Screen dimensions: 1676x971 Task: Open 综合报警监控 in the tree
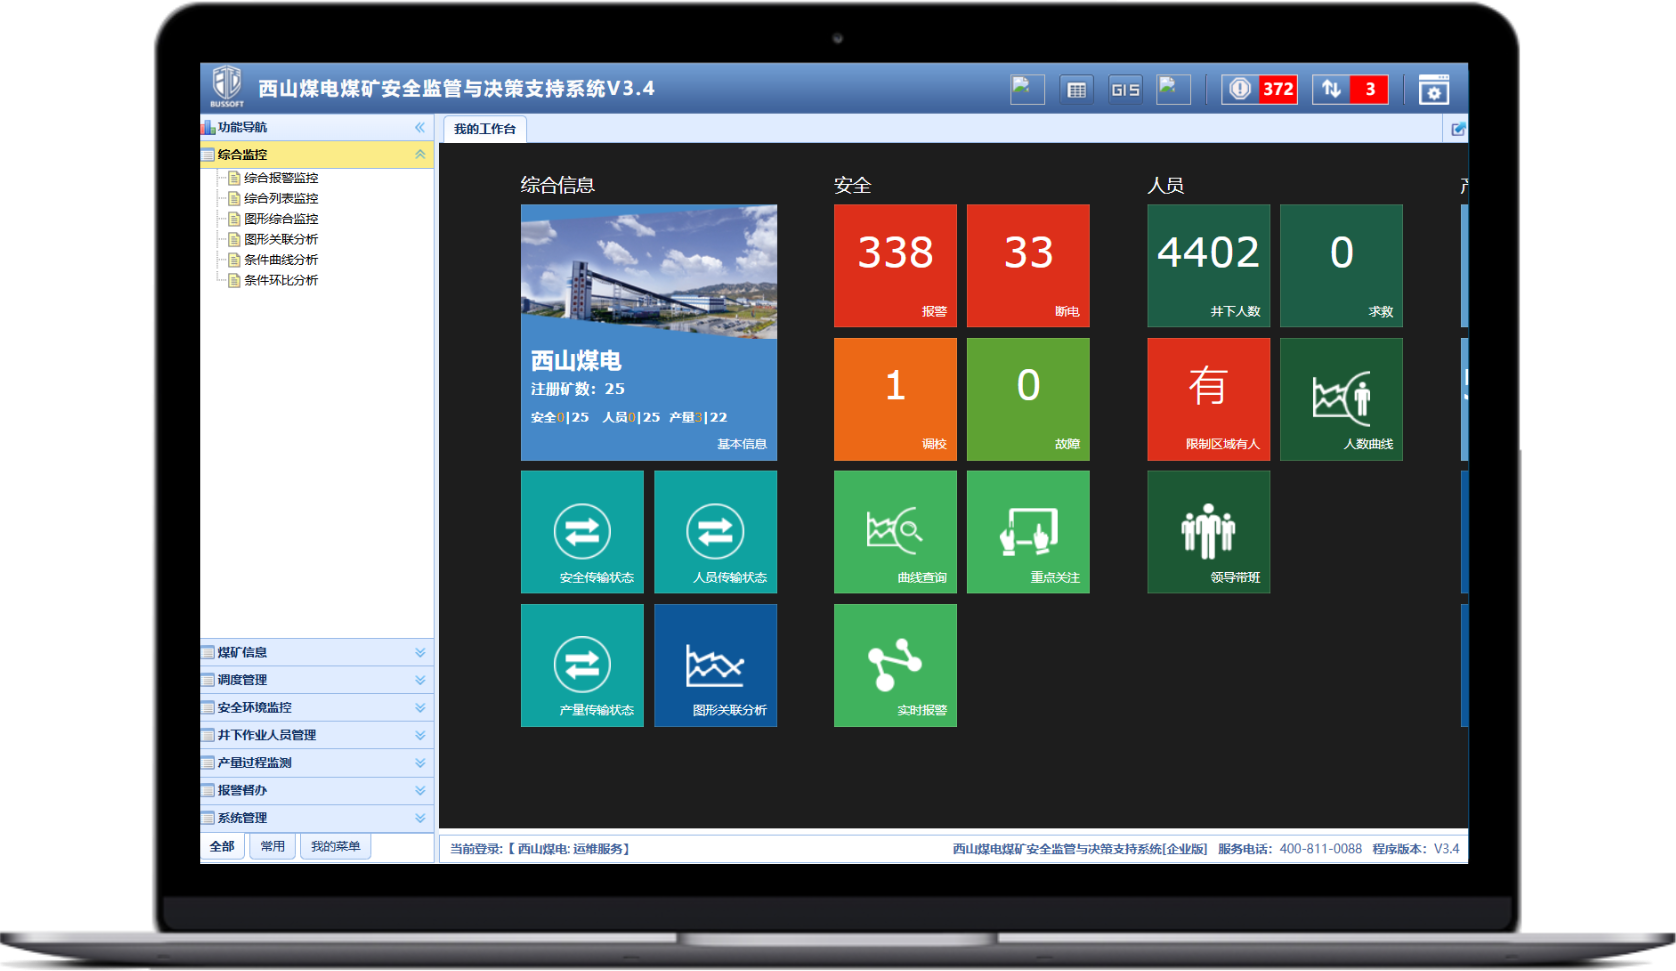(x=281, y=178)
